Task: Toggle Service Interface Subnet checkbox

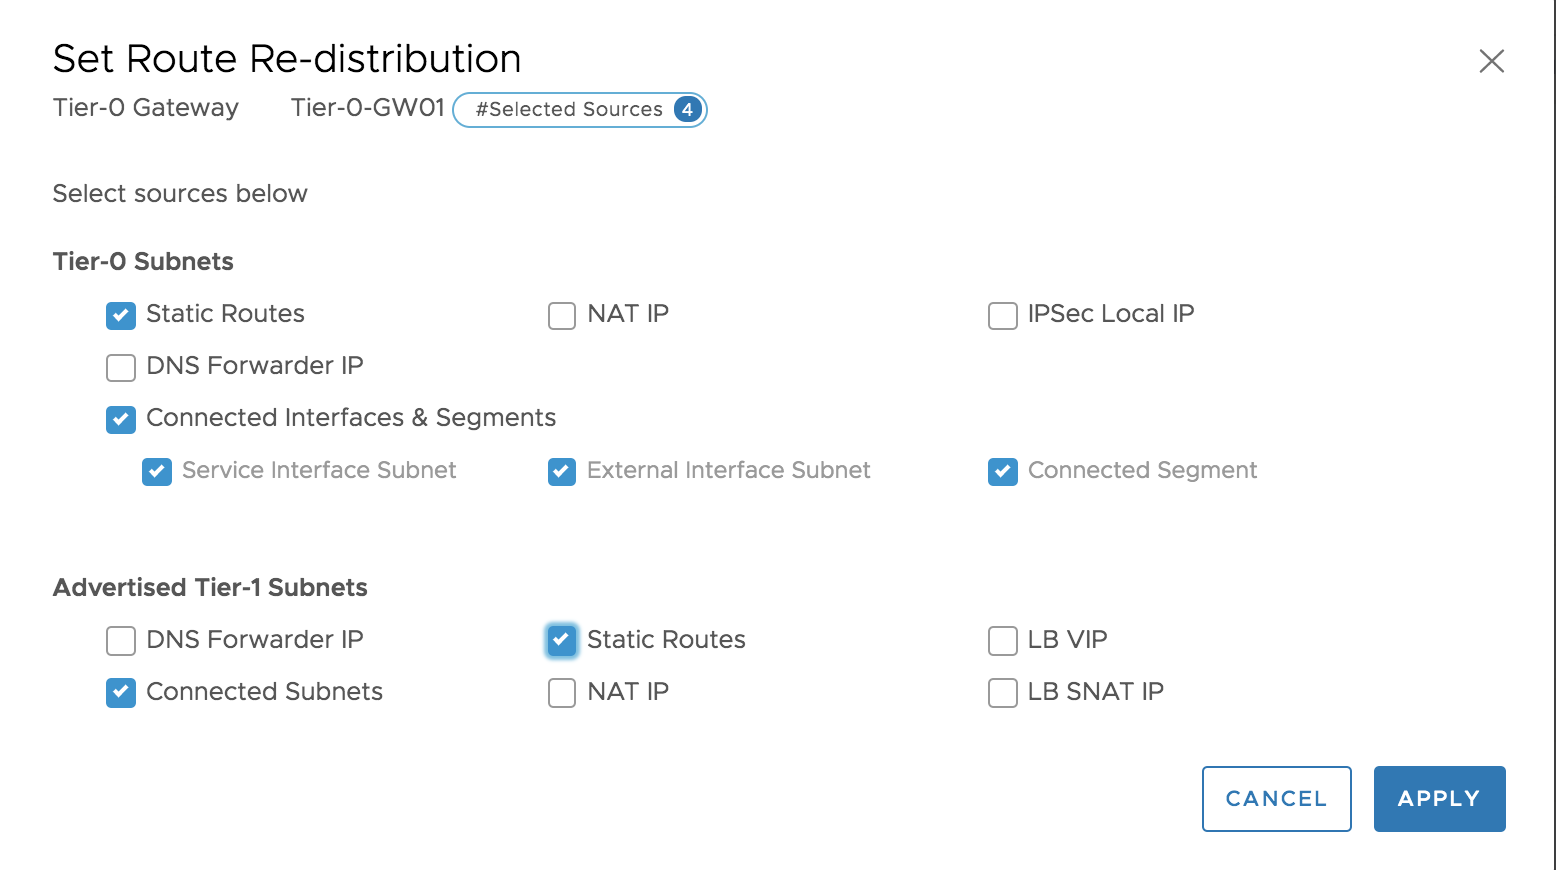Action: click(157, 472)
